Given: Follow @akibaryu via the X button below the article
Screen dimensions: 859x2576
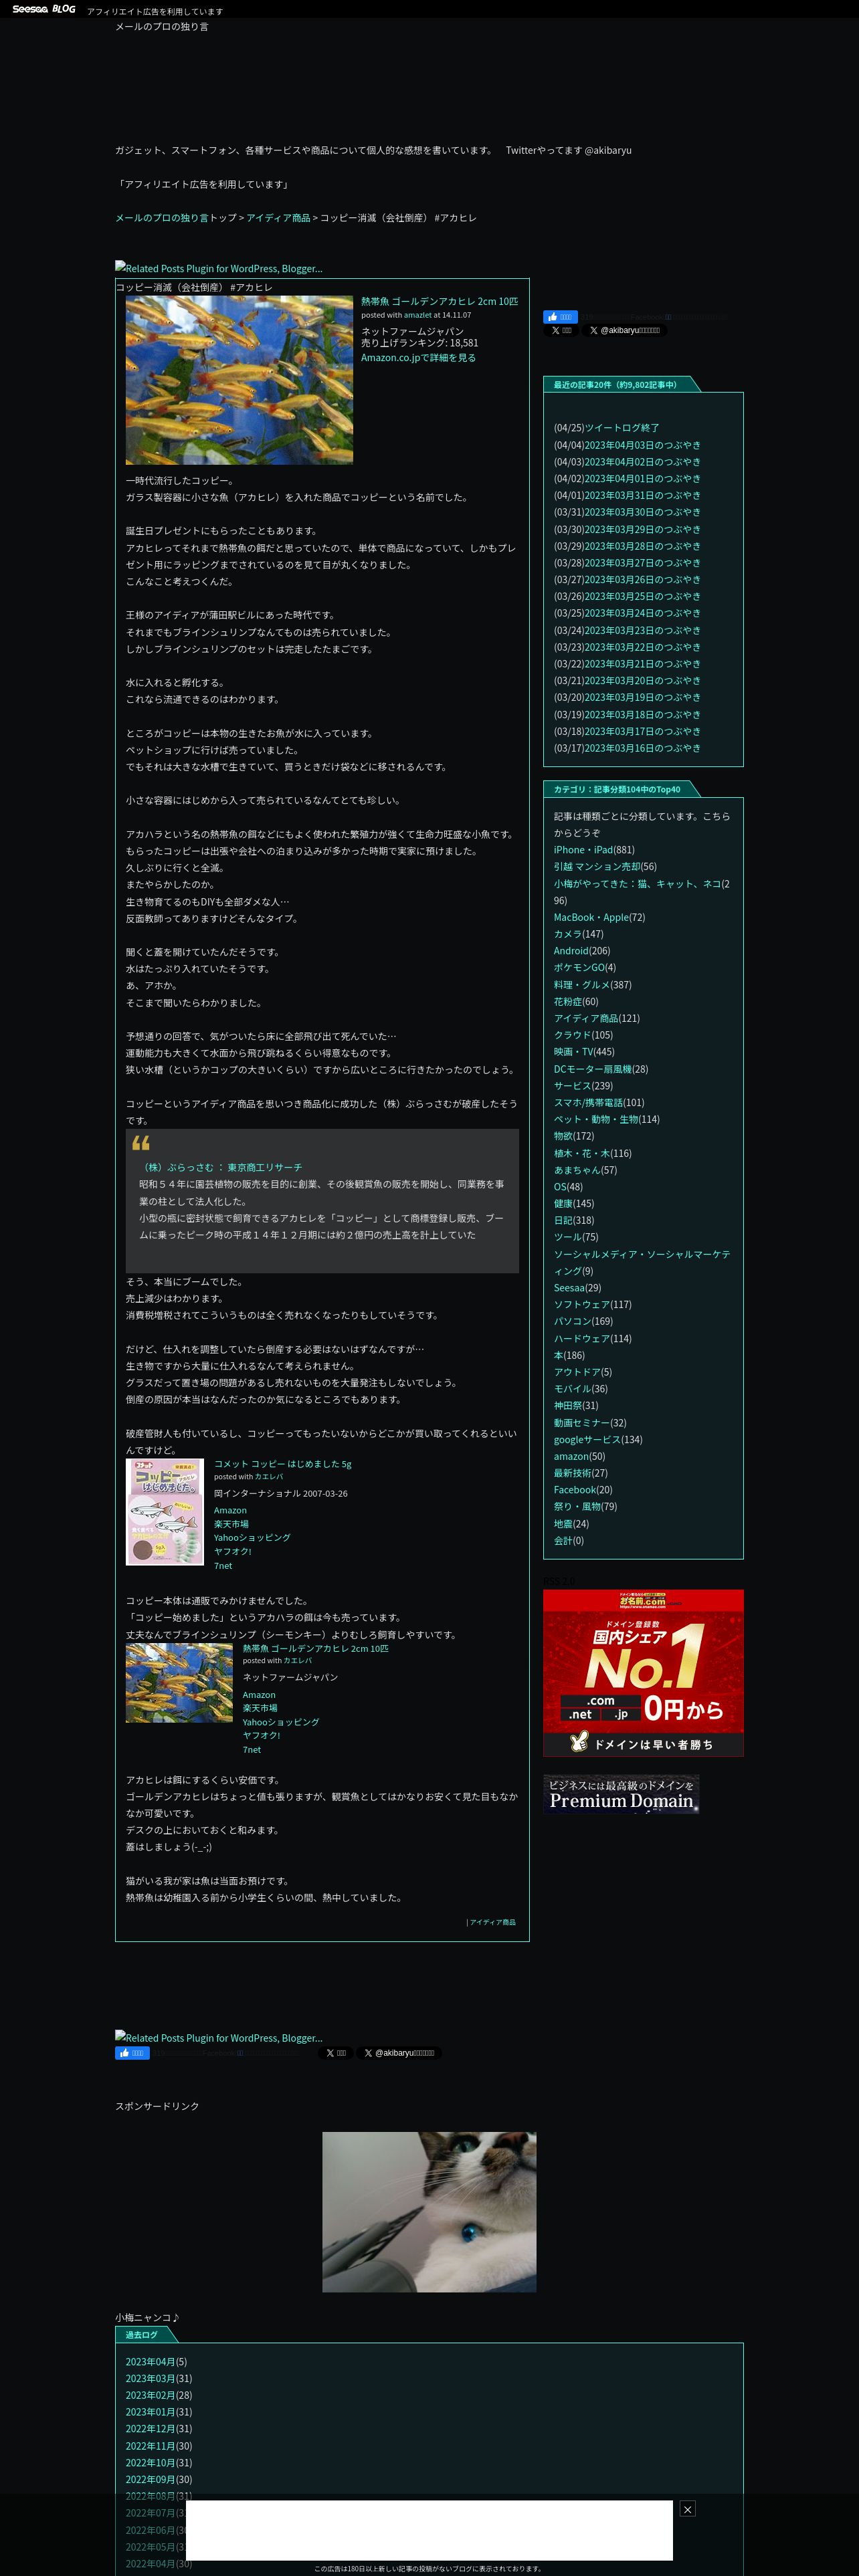Looking at the screenshot, I should click(399, 2053).
